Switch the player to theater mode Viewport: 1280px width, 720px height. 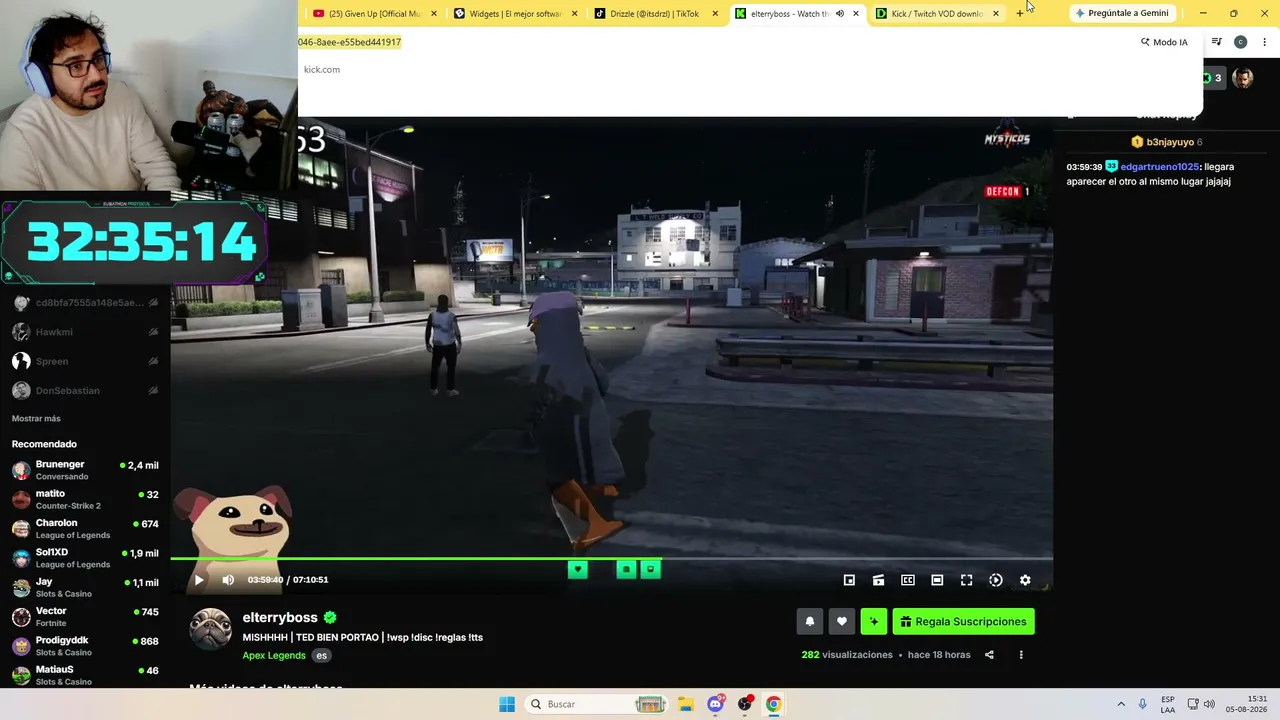pyautogui.click(x=937, y=580)
